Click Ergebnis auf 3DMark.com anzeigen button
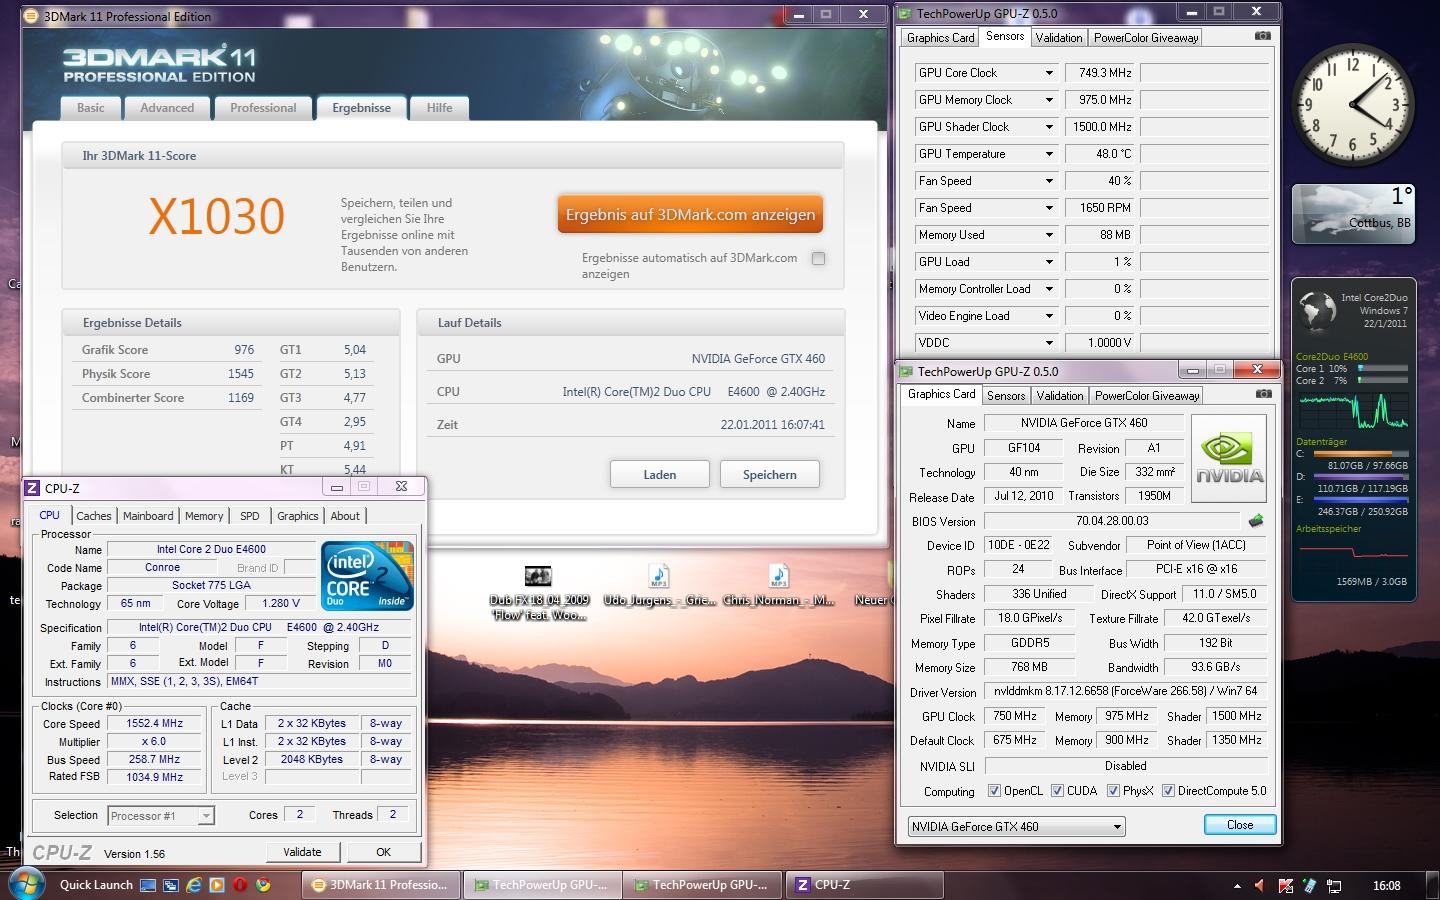This screenshot has width=1440, height=900. click(690, 214)
